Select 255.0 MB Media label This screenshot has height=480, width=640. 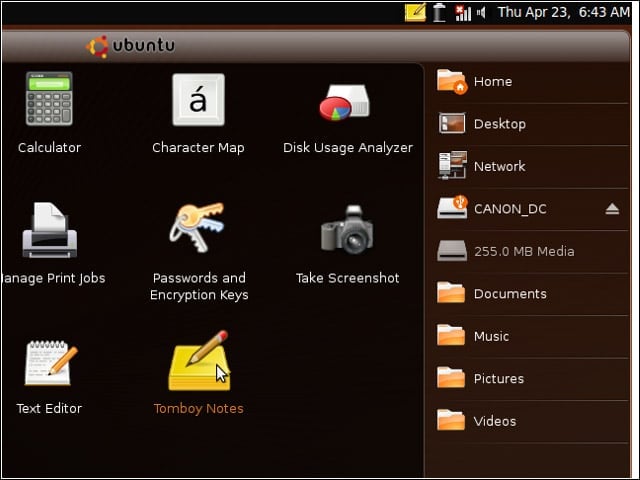click(524, 251)
